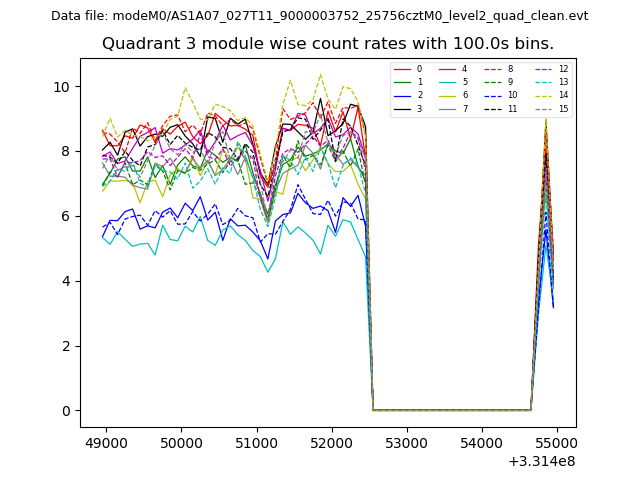Click the y-axis tick label 10

(x=62, y=87)
